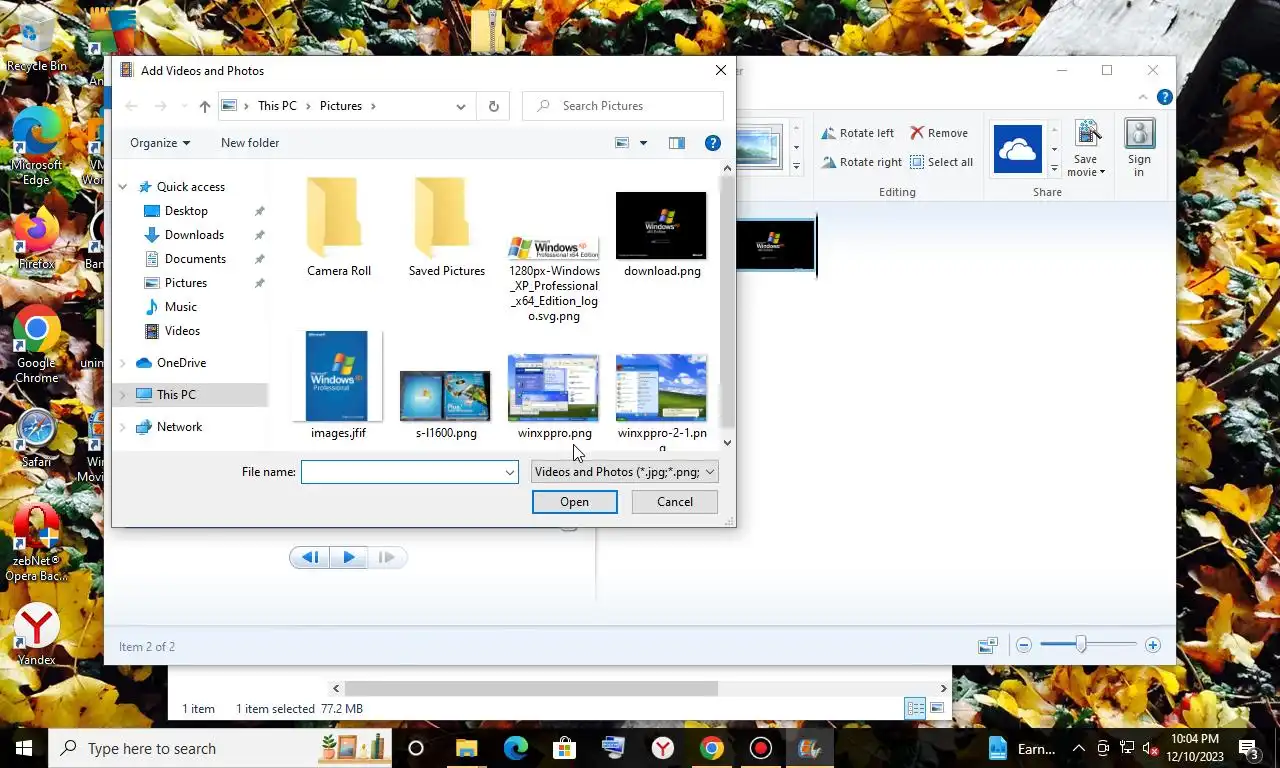The width and height of the screenshot is (1280, 768).
Task: Expand the OneDrive tree node
Action: pyautogui.click(x=123, y=363)
